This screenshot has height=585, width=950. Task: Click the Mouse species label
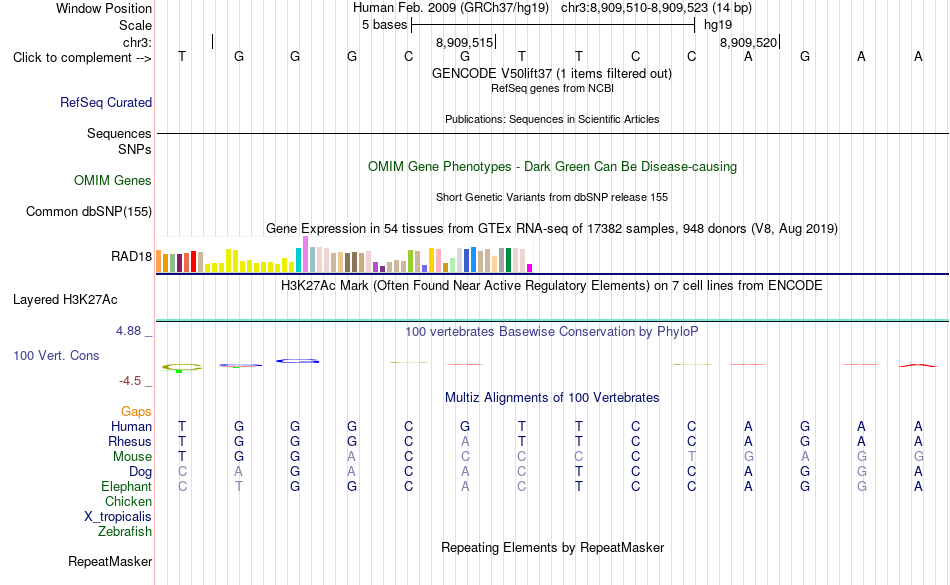pos(132,457)
